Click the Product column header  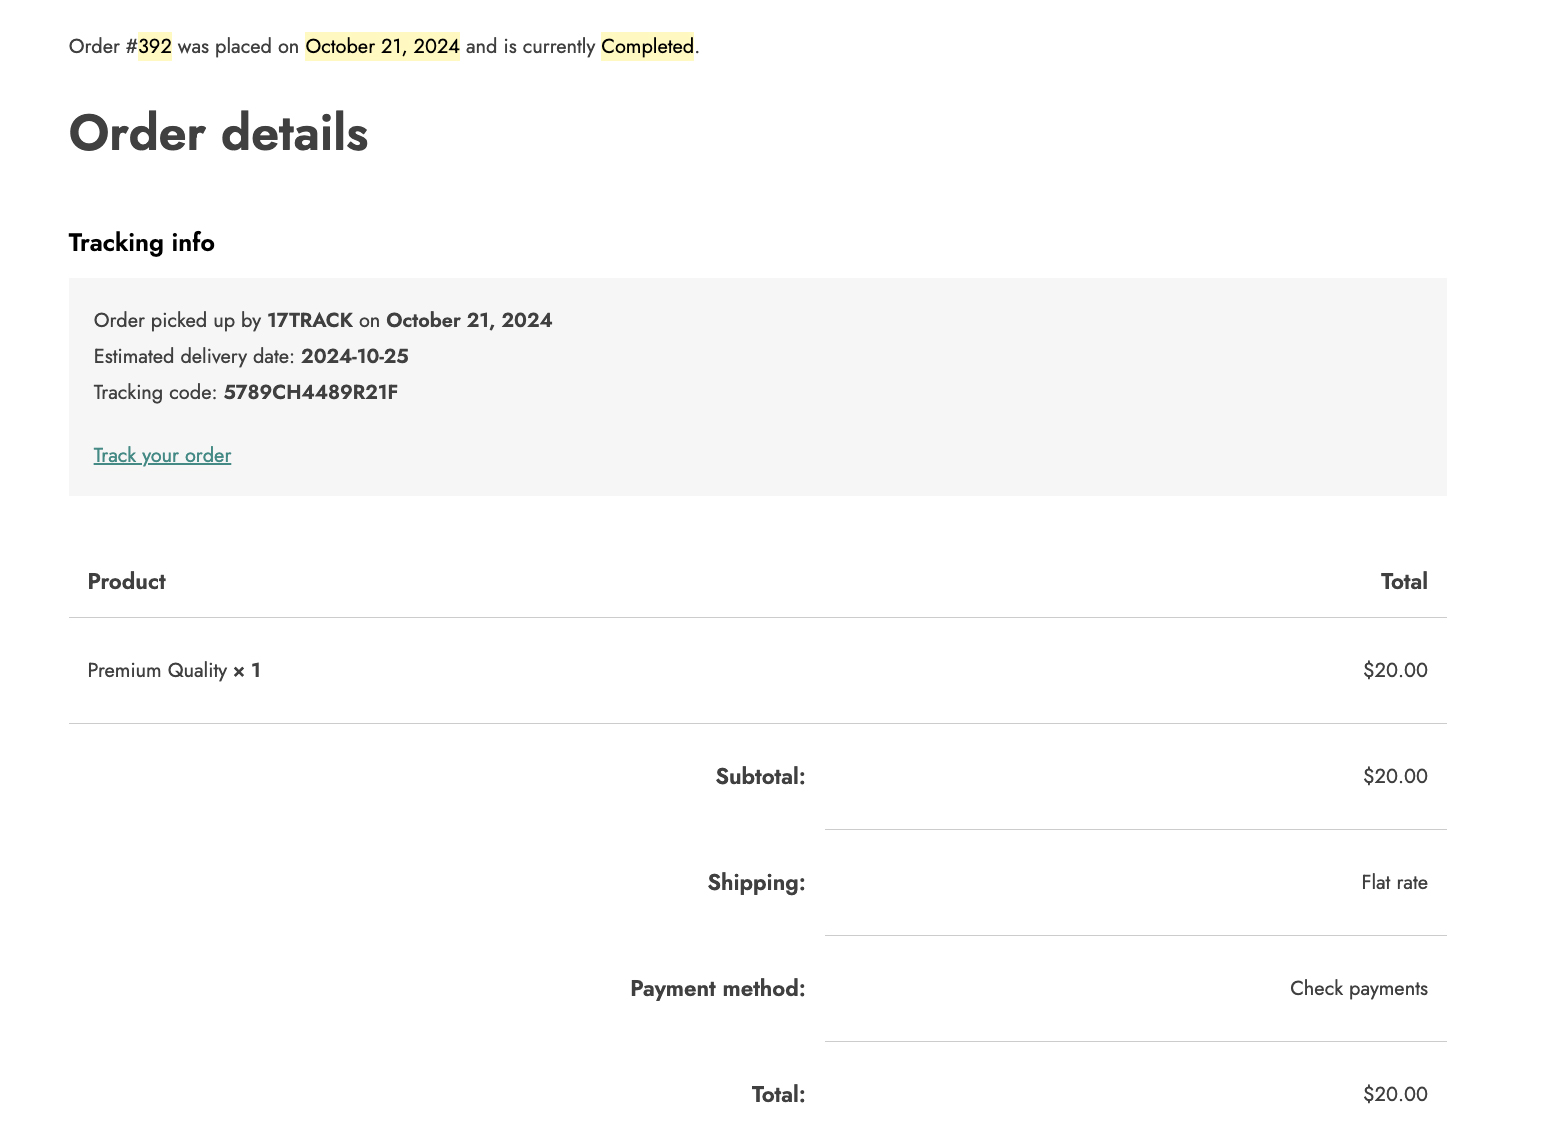coord(126,582)
